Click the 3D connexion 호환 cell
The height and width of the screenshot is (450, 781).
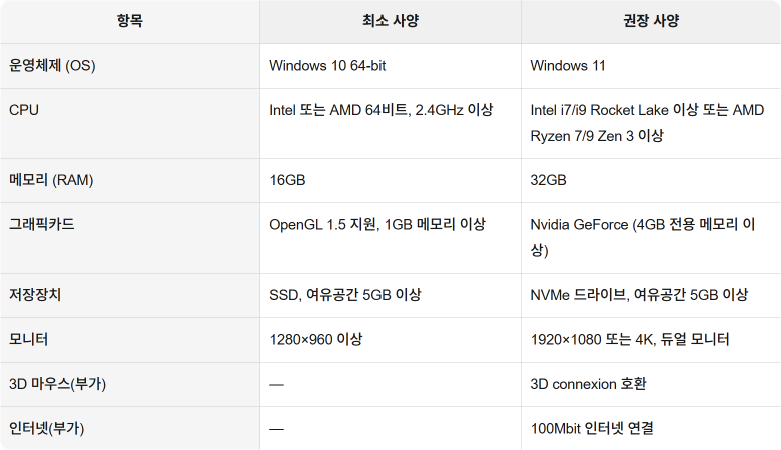point(588,384)
